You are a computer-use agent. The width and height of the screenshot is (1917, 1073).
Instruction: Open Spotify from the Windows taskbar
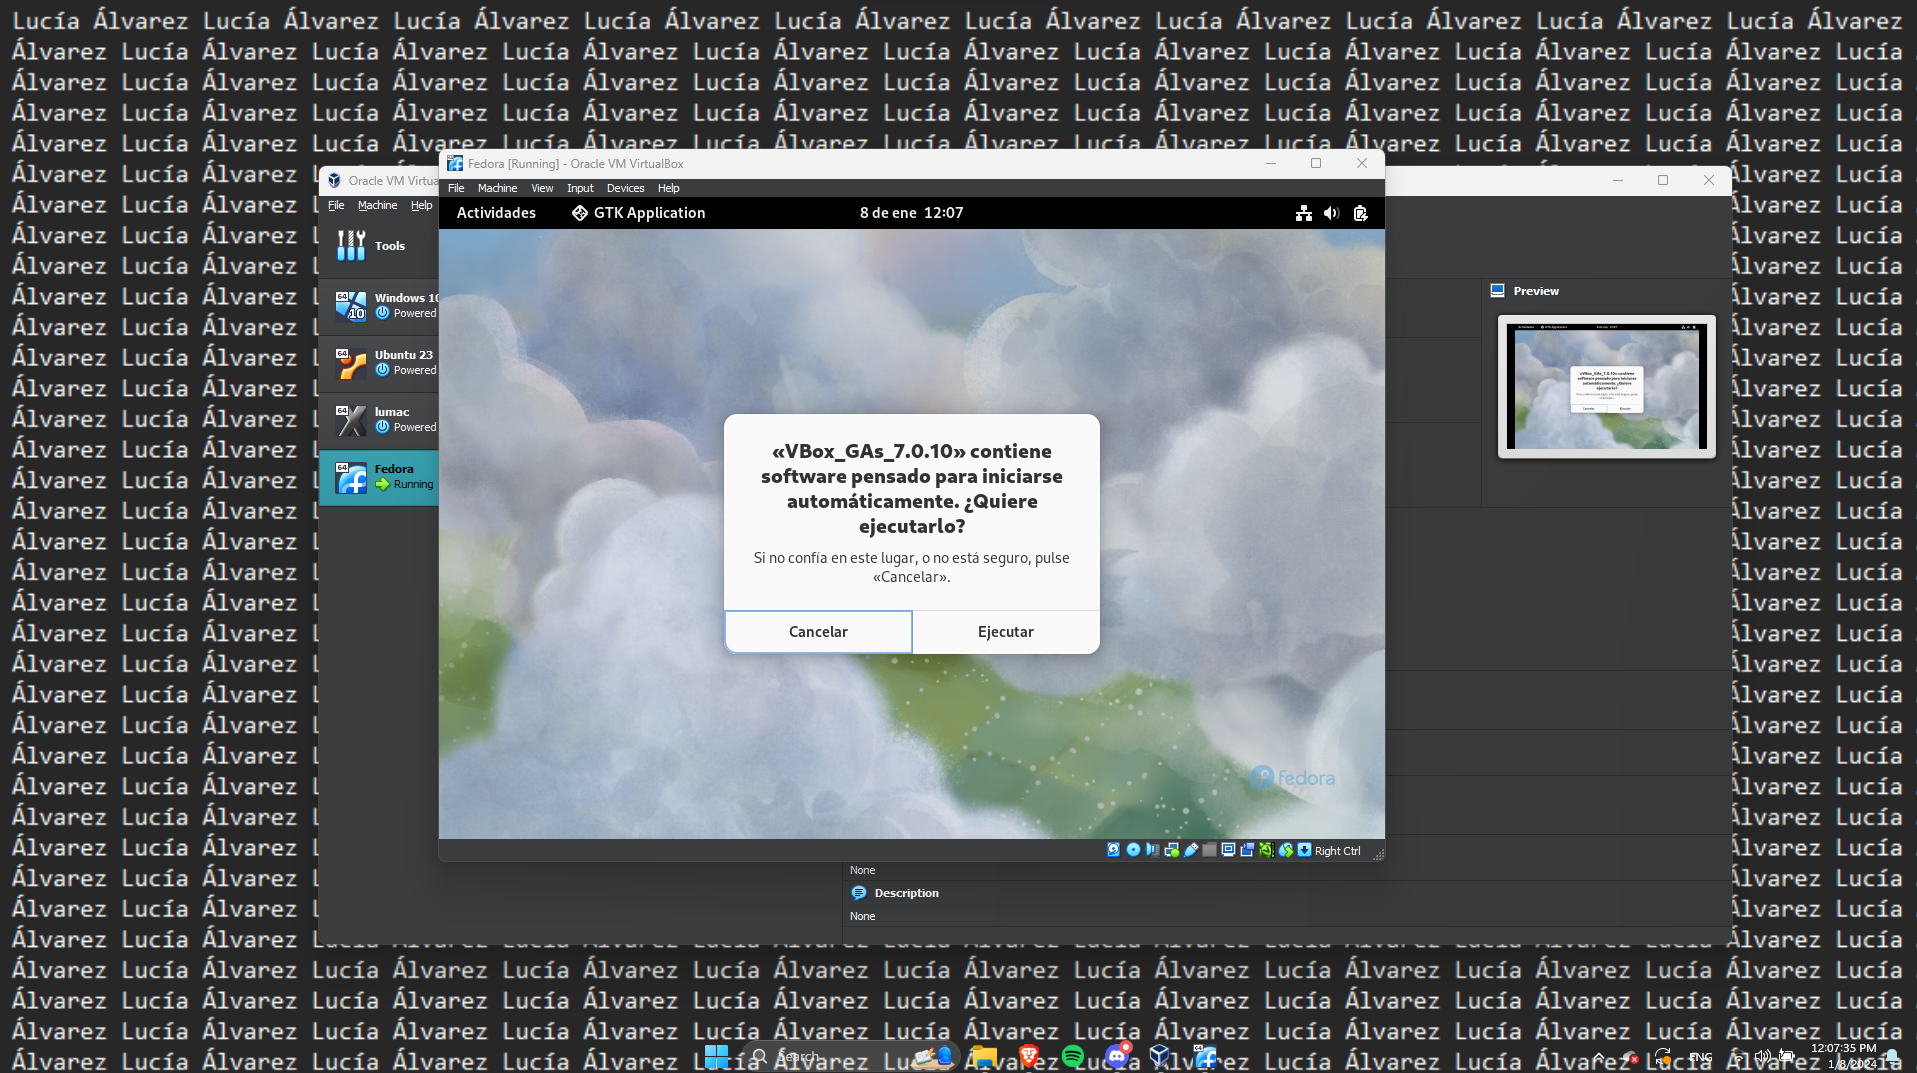1073,1056
